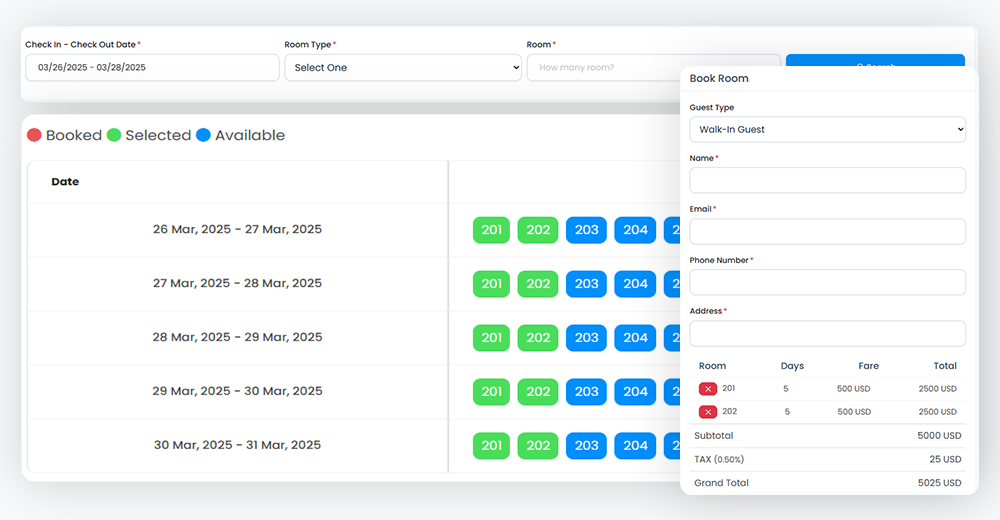Focus the guest Name field
Viewport: 1000px width, 520px height.
[827, 180]
